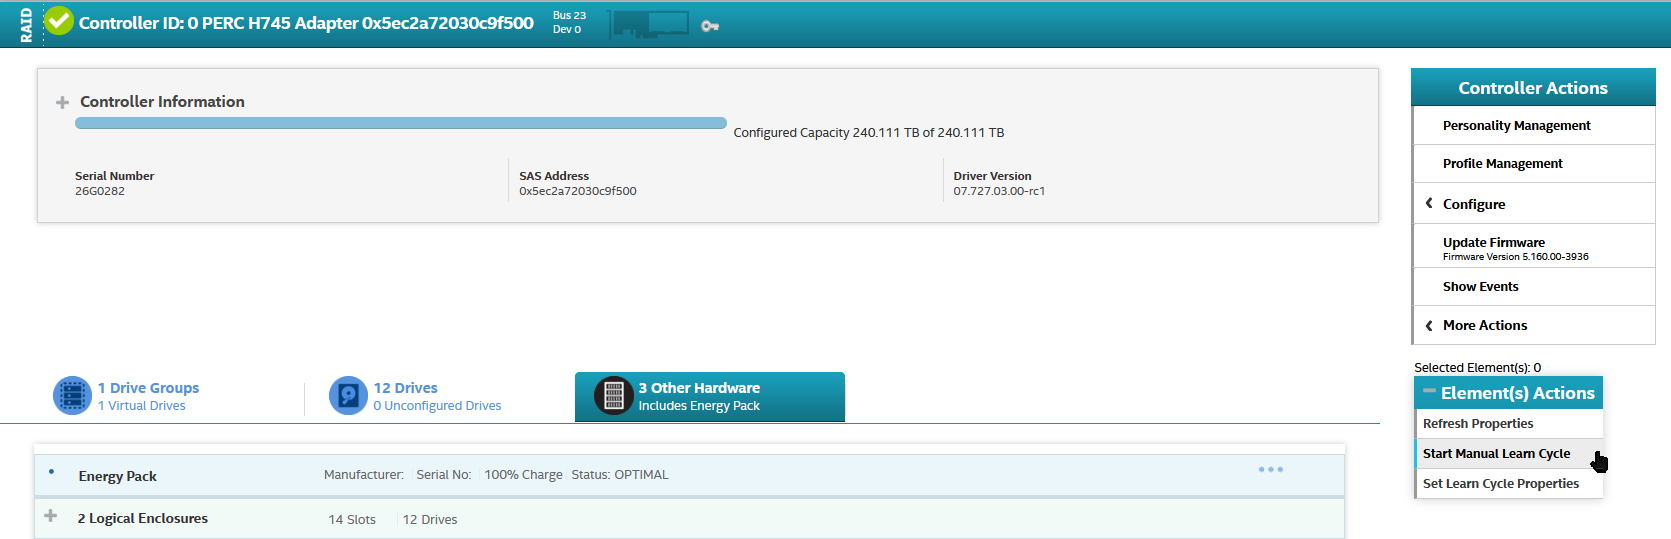Click the configured capacity progress bar
1671x539 pixels.
tap(400, 123)
